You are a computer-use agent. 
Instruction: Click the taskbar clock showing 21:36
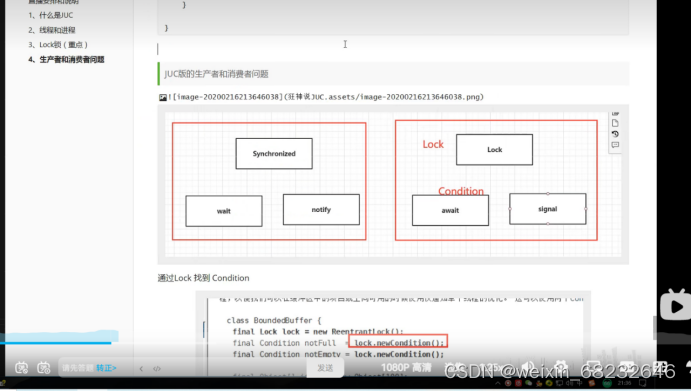624,383
